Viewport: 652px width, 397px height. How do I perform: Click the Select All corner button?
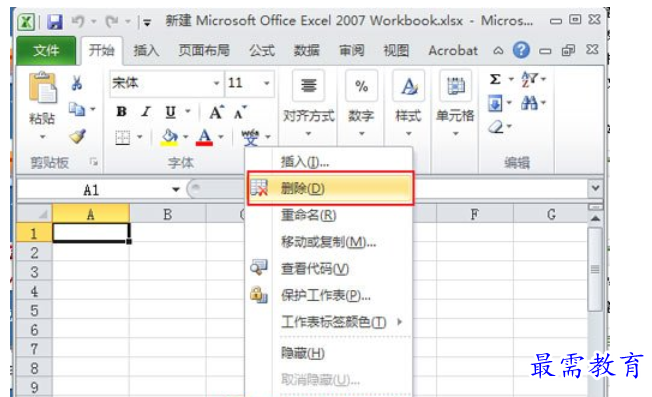coord(34,214)
